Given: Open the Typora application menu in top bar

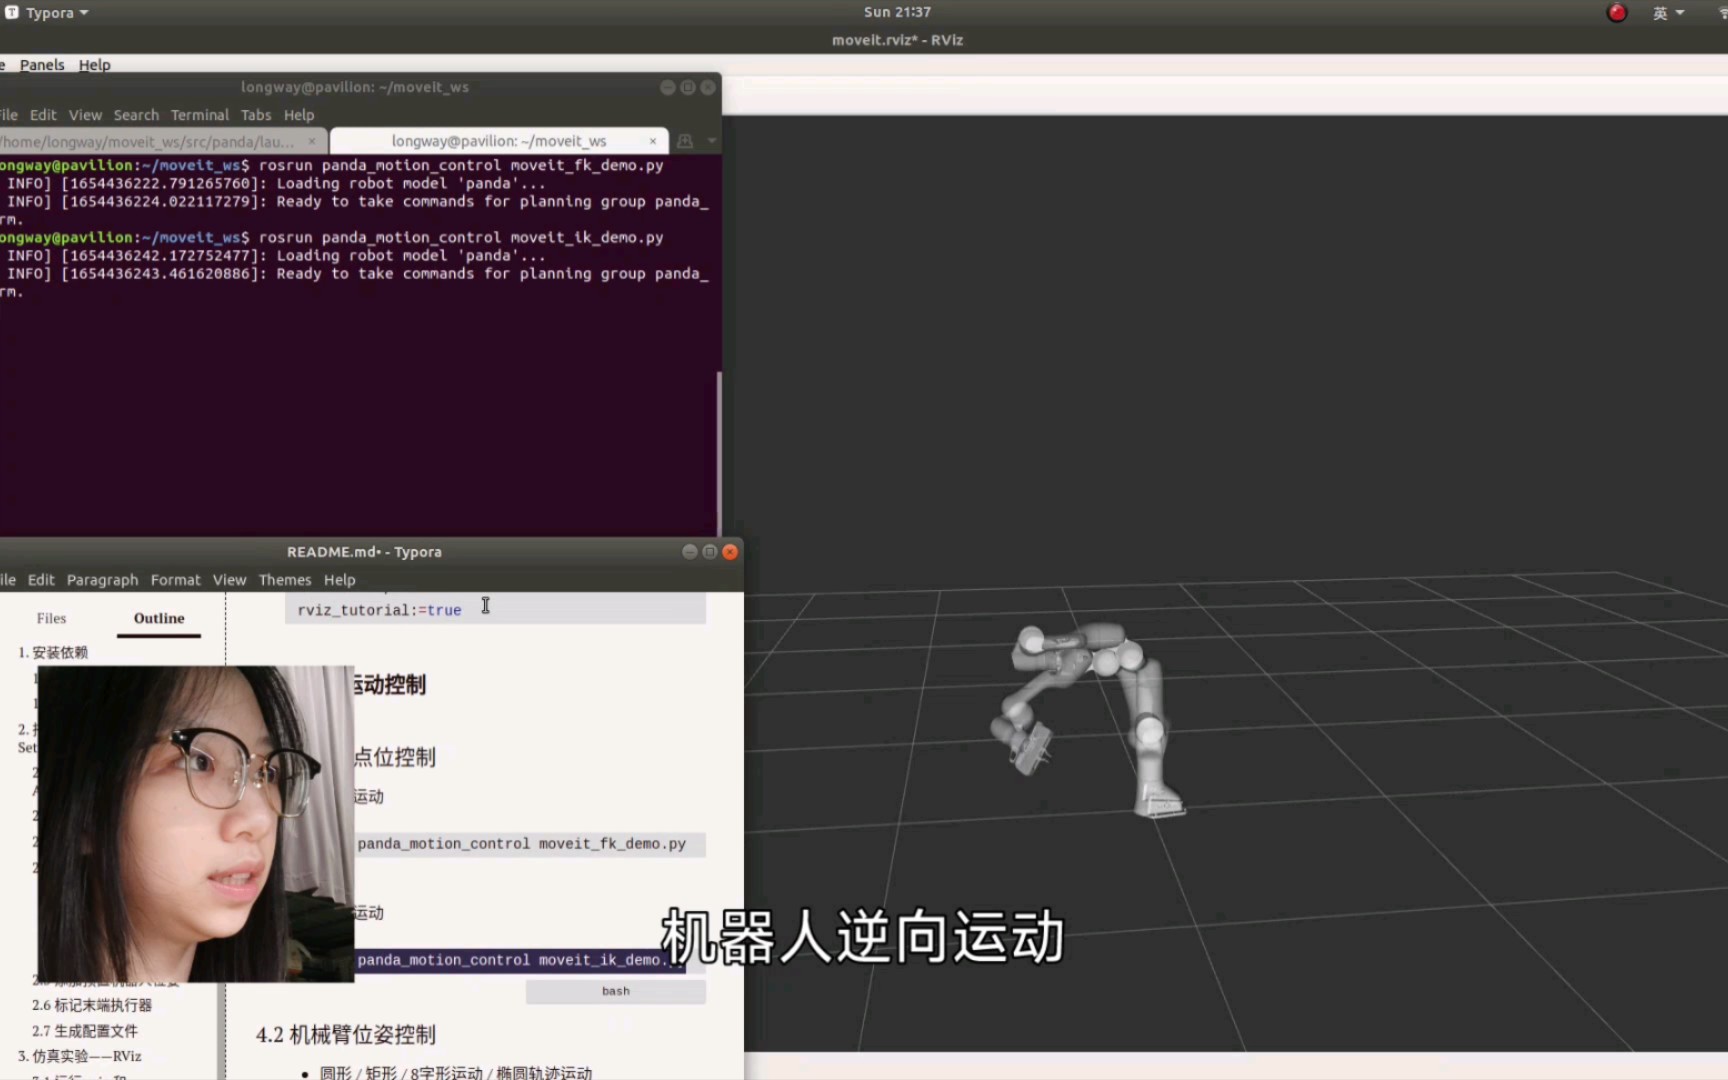Looking at the screenshot, I should [48, 13].
